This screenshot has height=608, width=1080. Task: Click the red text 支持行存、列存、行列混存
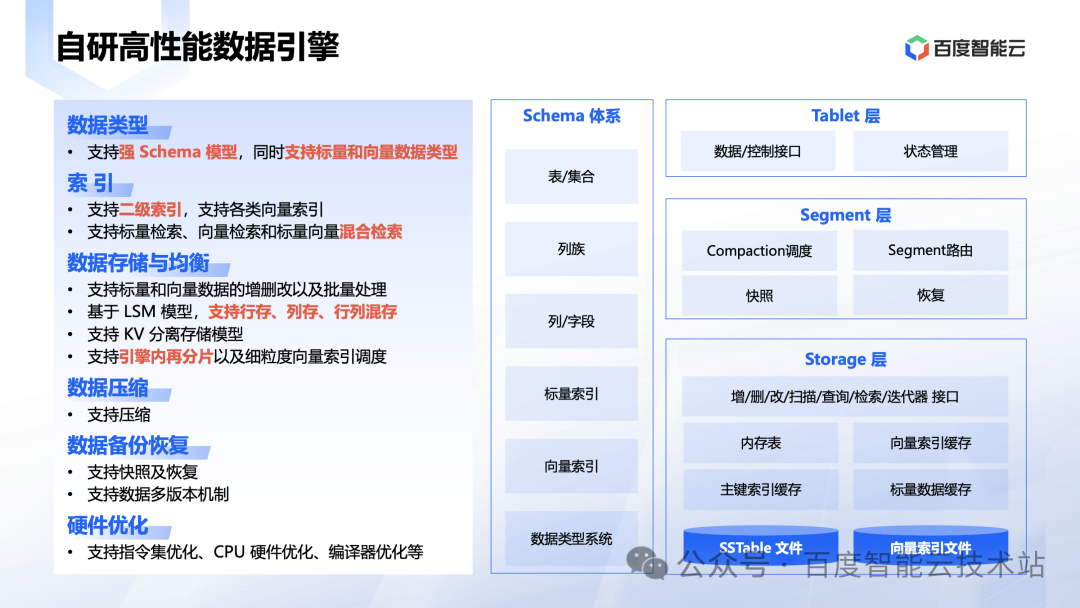pos(302,312)
